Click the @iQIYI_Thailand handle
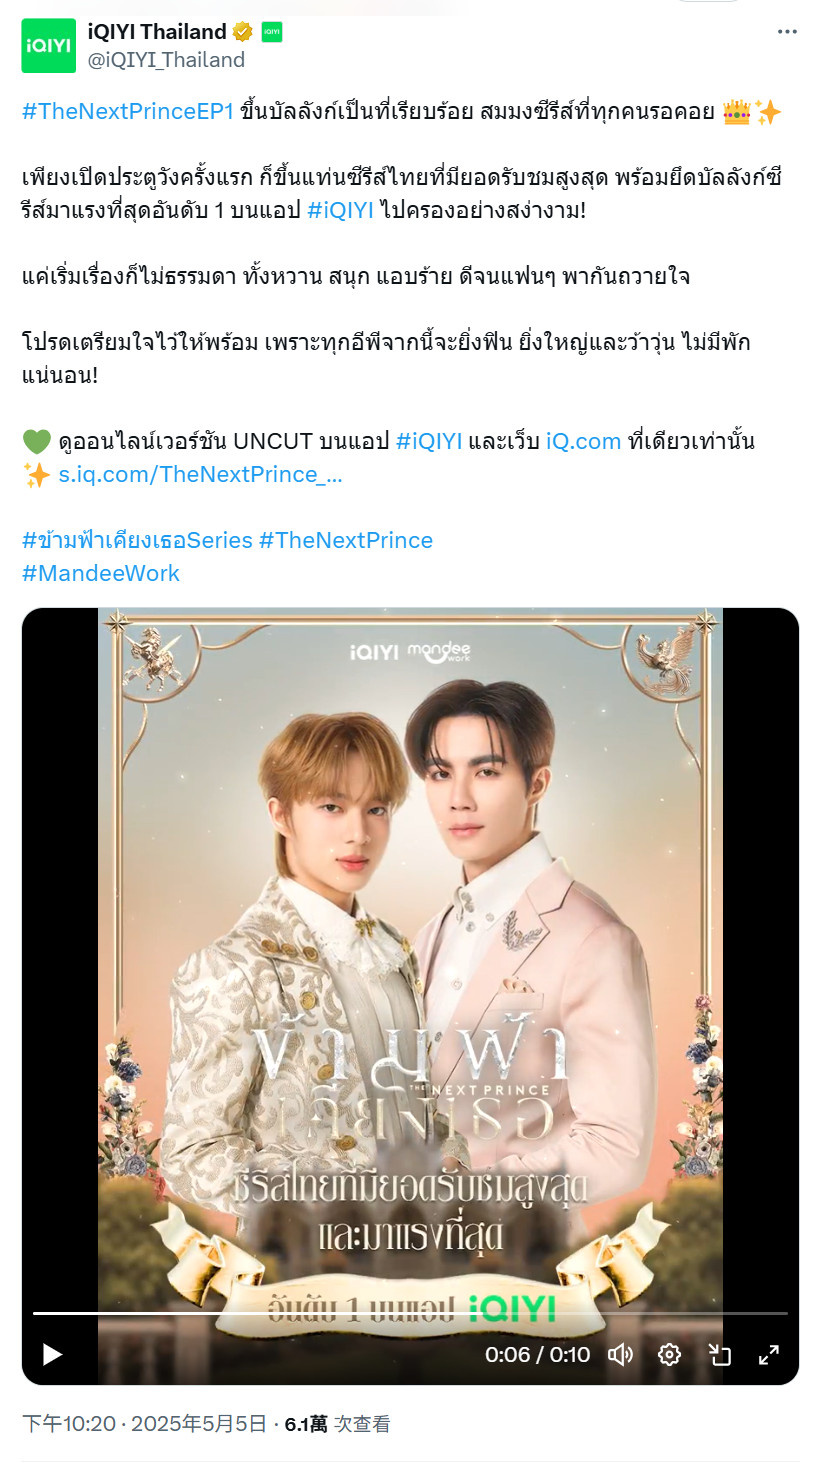Image resolution: width=821 pixels, height=1463 pixels. pos(166,60)
